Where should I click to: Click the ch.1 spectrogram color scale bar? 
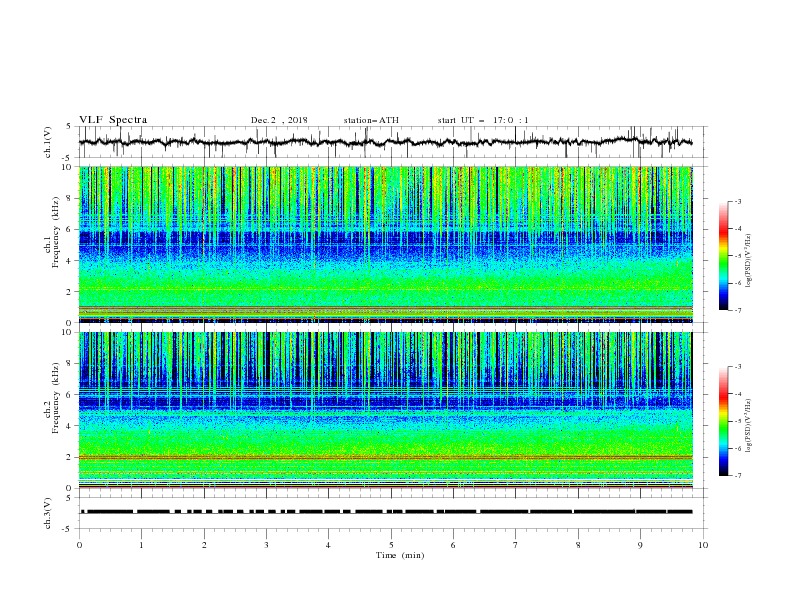723,256
